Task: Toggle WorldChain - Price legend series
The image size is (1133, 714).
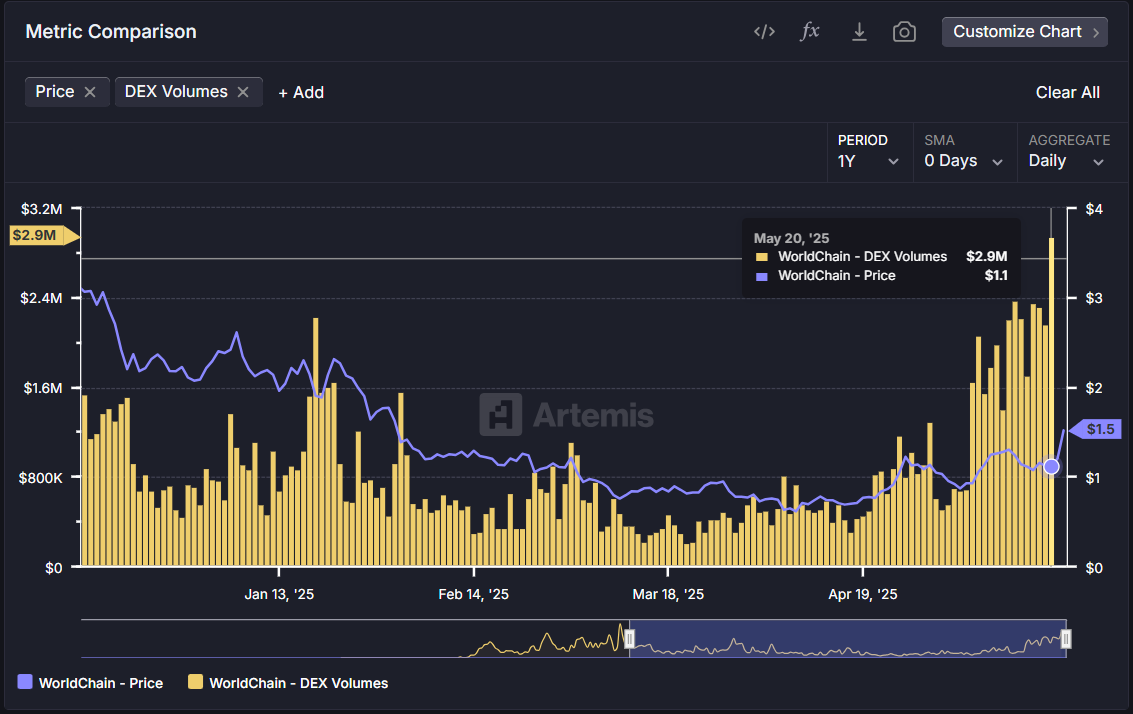Action: click(x=90, y=683)
